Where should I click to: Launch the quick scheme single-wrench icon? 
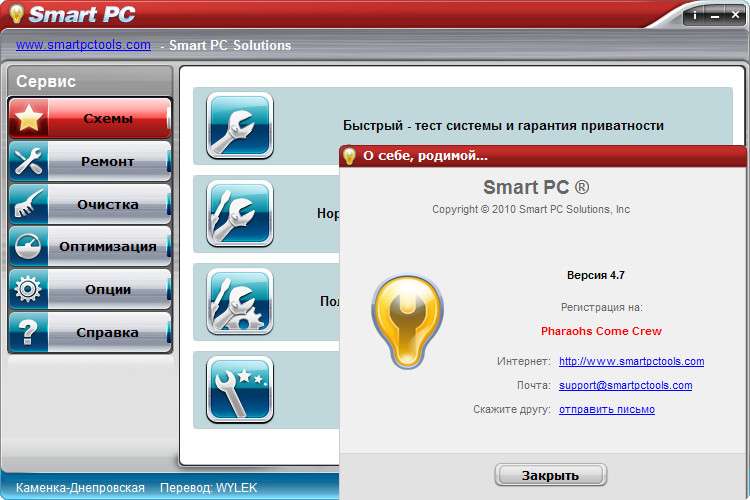(x=240, y=125)
